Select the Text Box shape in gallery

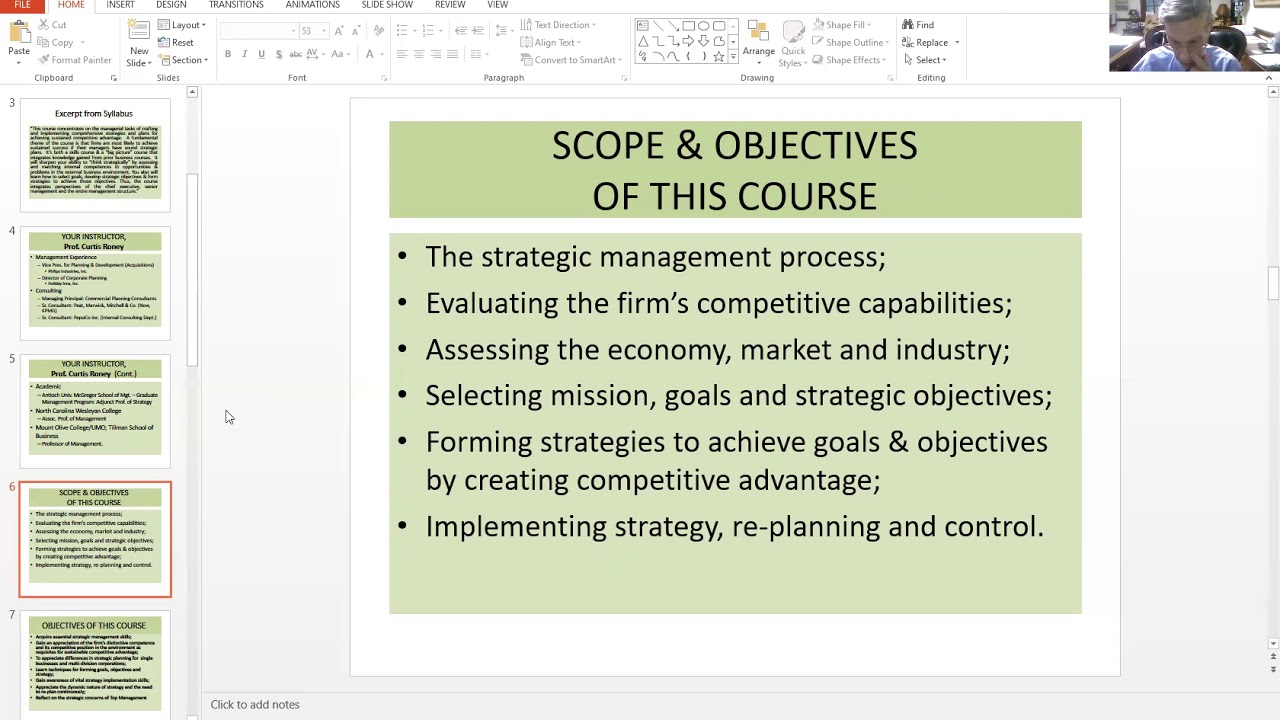coord(642,26)
